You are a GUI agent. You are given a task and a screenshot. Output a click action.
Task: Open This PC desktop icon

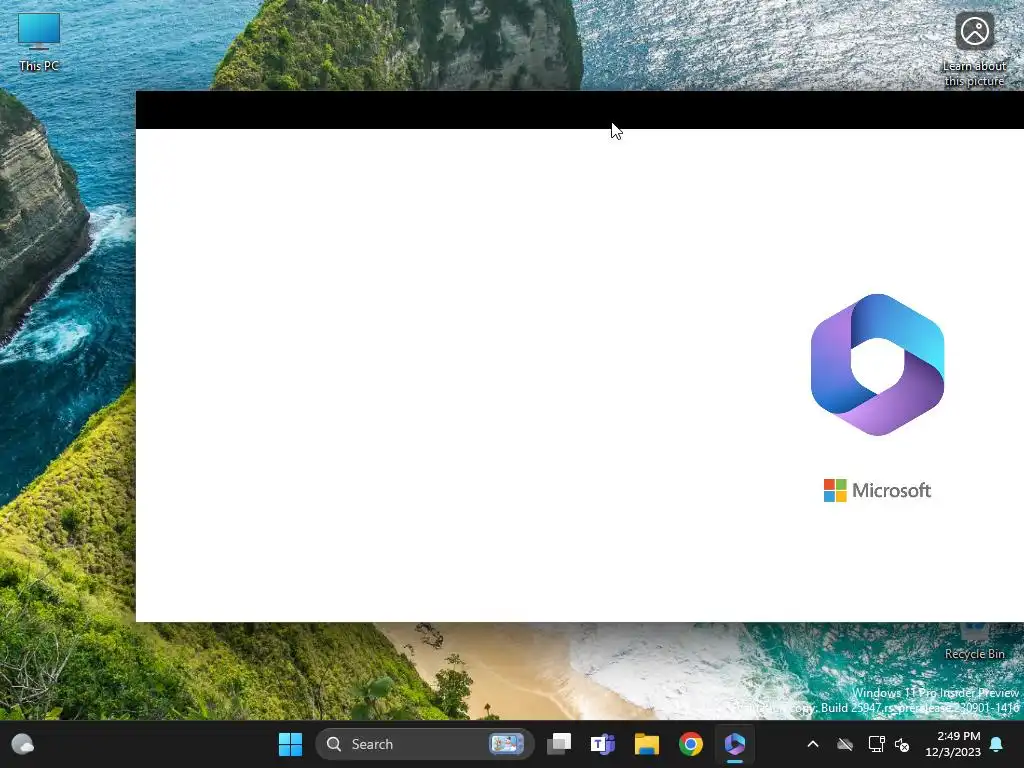(x=39, y=42)
